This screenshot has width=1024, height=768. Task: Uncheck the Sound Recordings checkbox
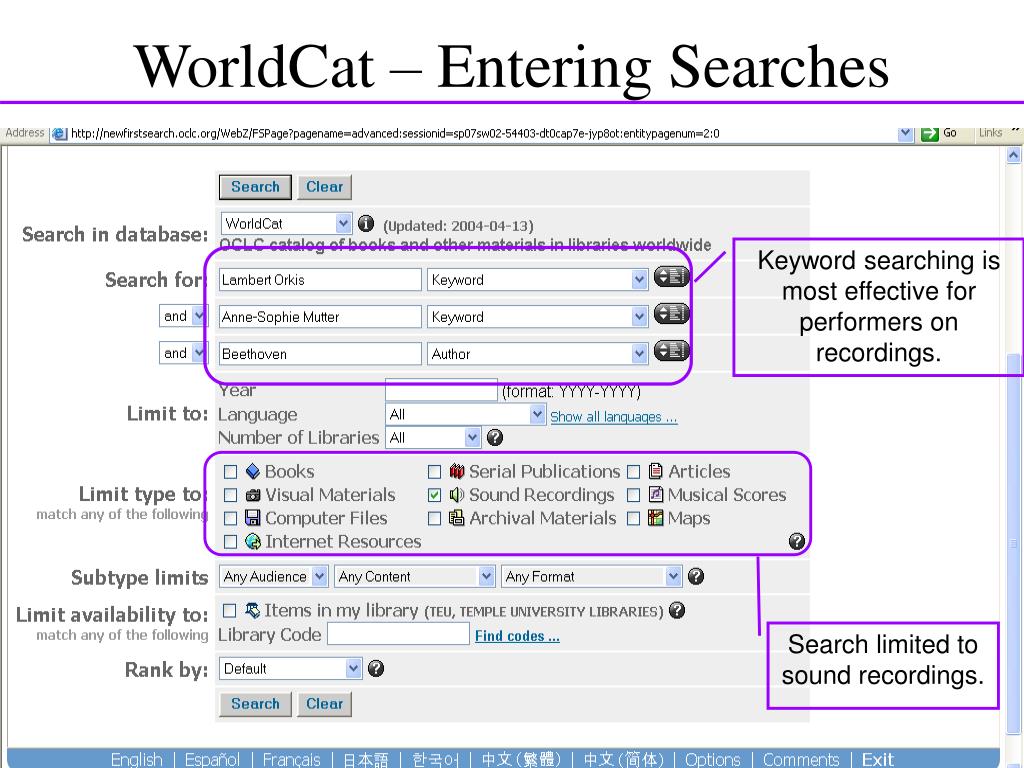[434, 496]
